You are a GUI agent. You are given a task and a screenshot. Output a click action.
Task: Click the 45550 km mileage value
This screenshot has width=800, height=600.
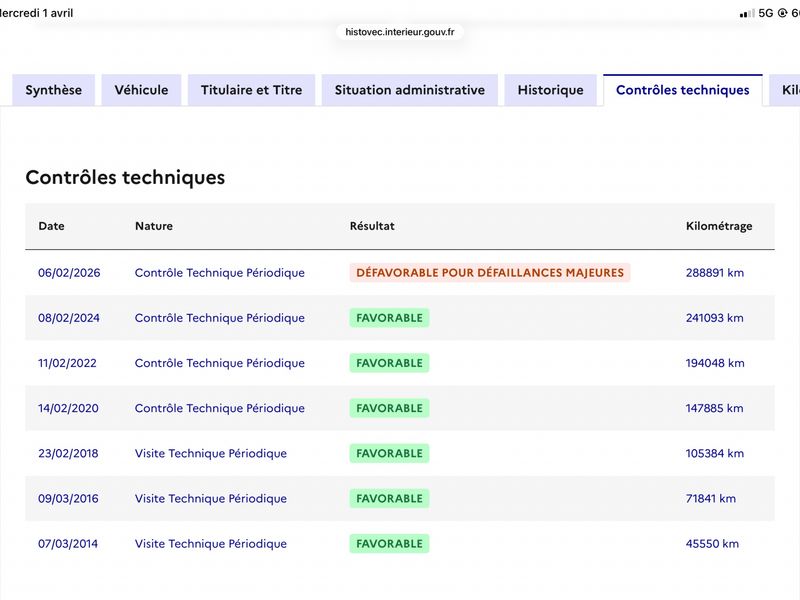click(x=712, y=543)
